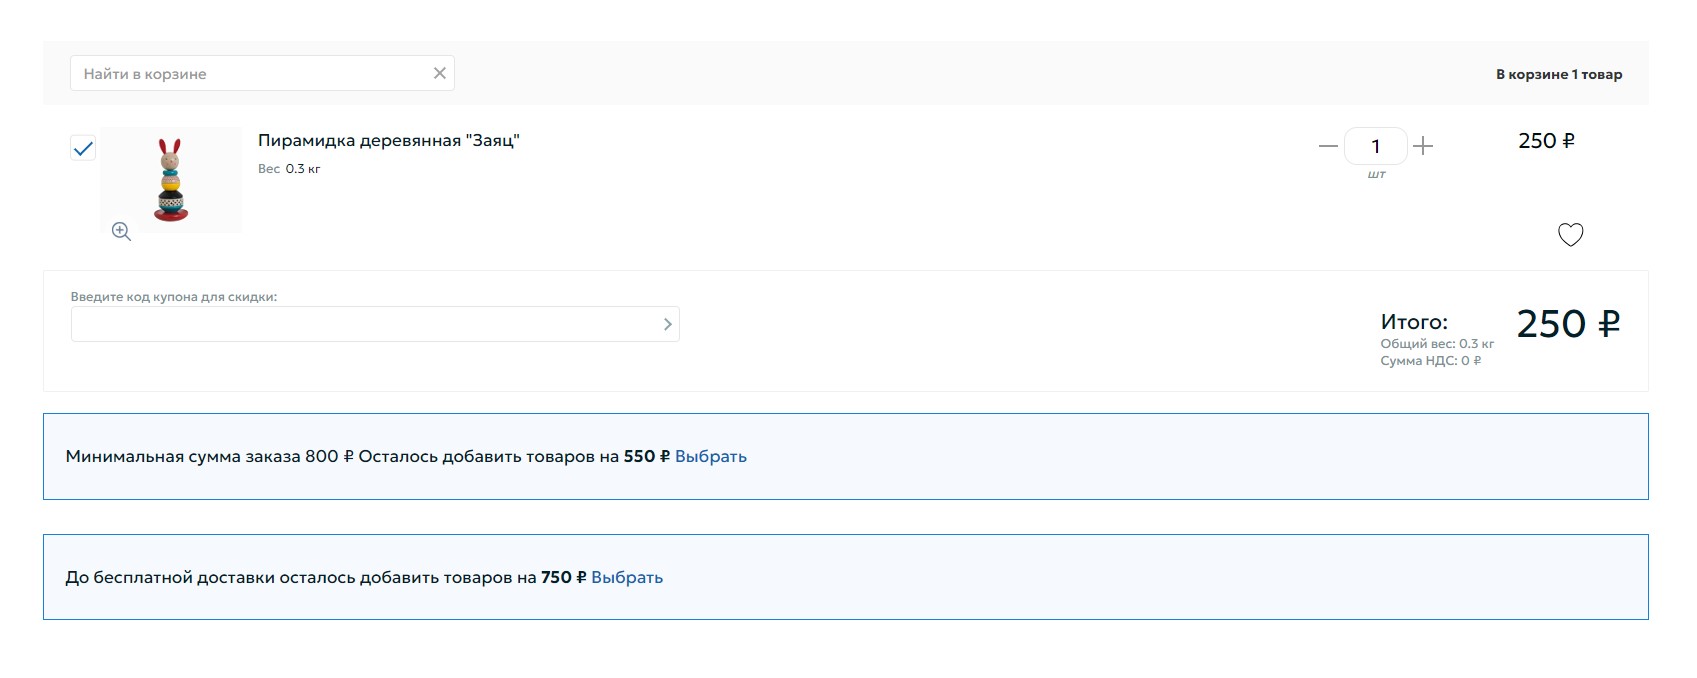Increase quantity with the plus icon
The height and width of the screenshot is (678, 1697).
[x=1423, y=146]
